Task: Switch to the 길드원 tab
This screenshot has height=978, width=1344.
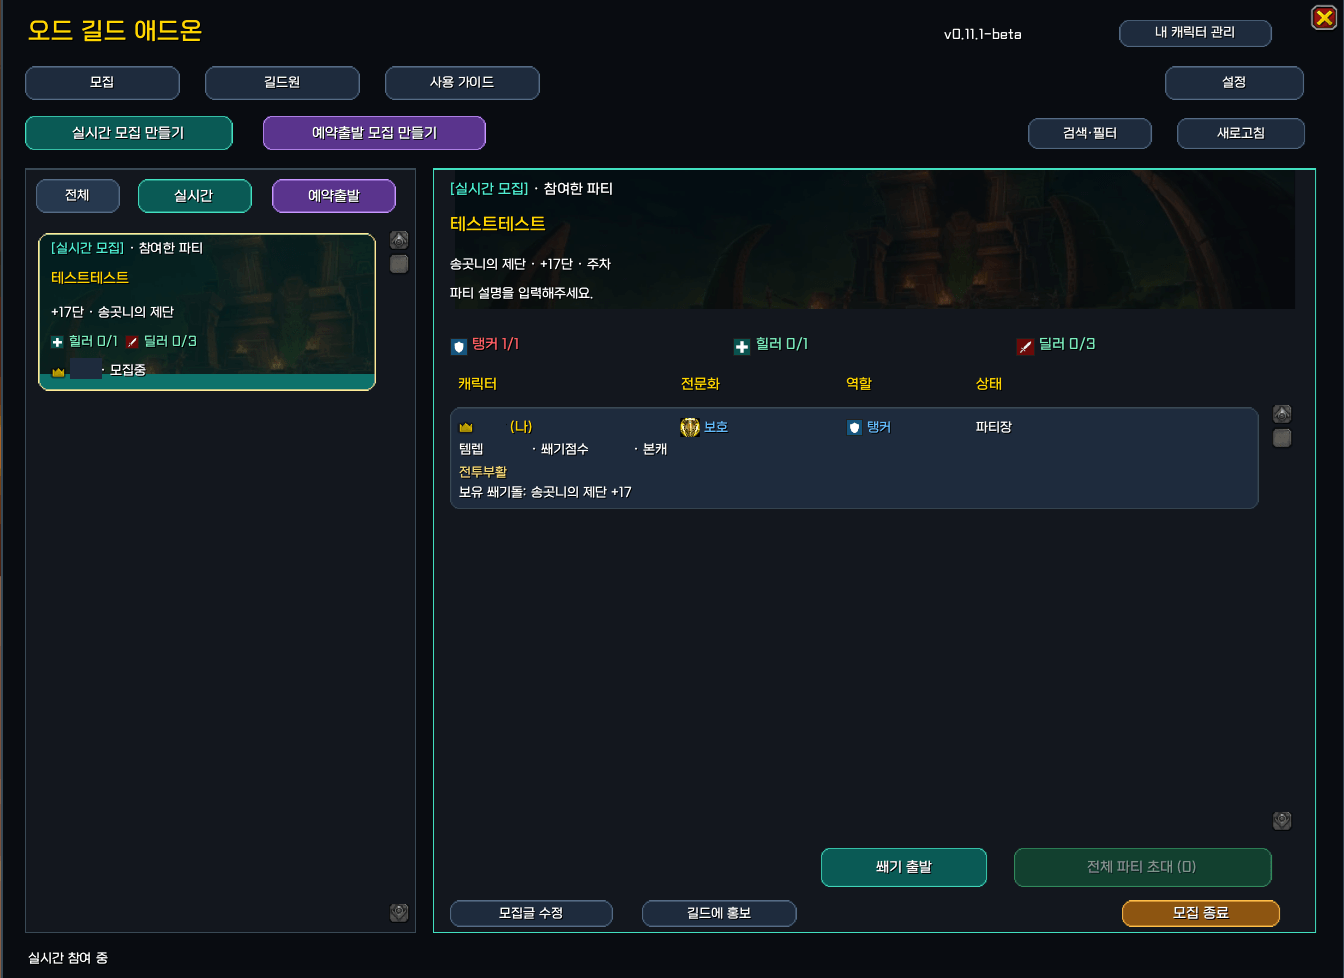Action: [282, 83]
